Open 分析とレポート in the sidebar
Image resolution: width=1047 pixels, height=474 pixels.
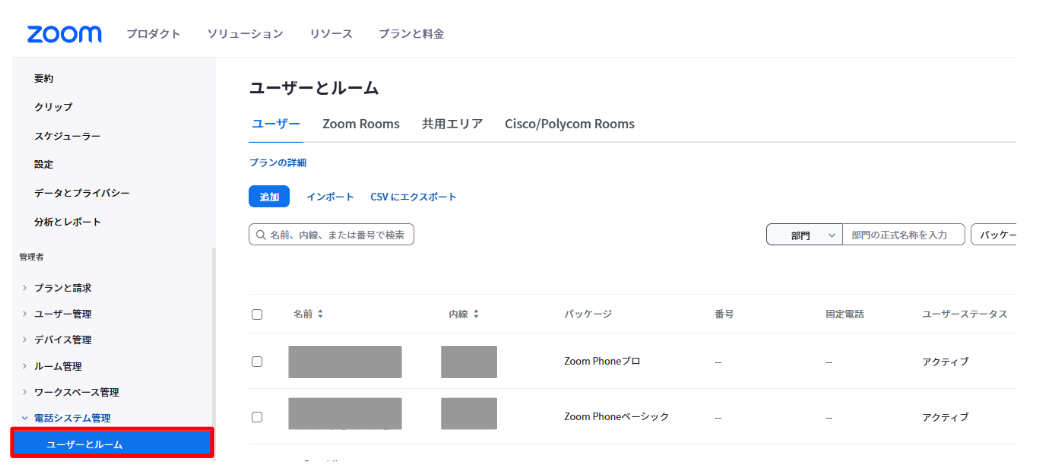(x=67, y=222)
